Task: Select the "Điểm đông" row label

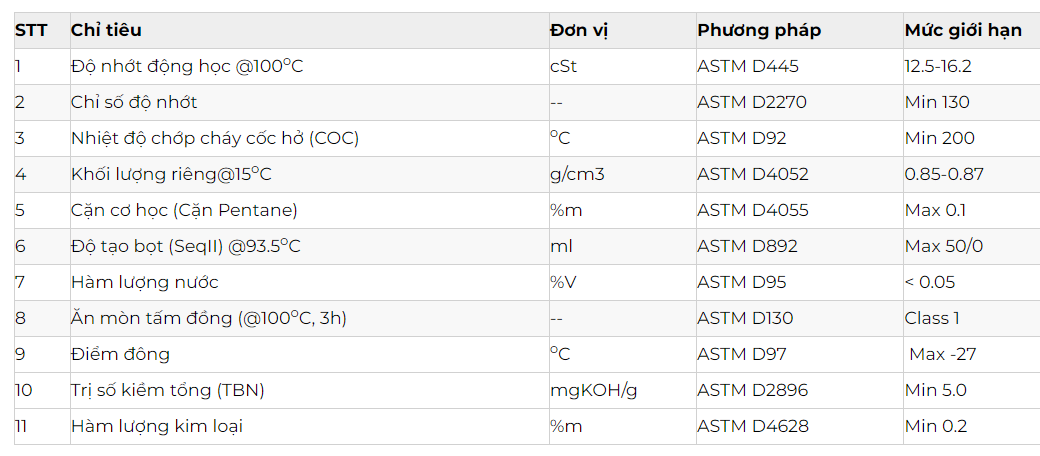Action: [120, 355]
